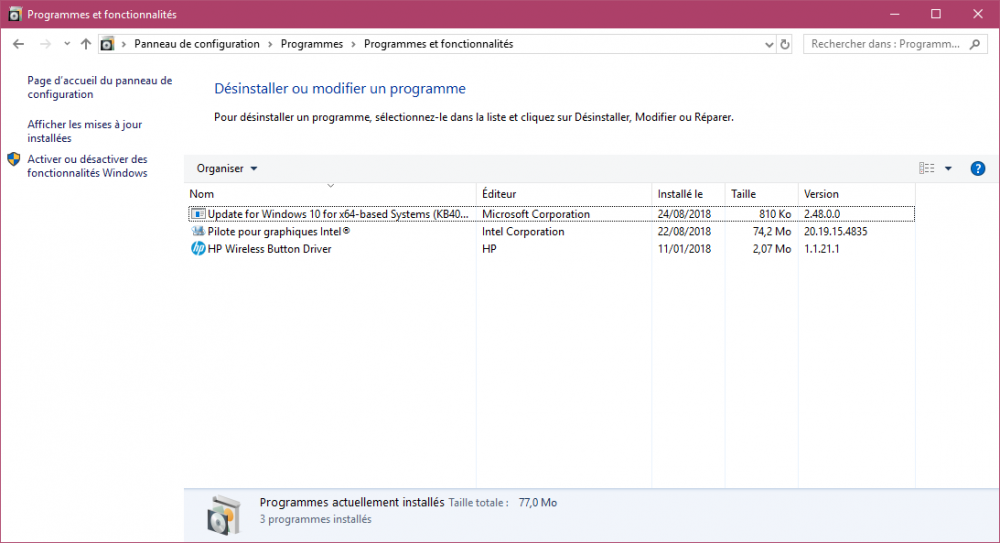Click Intel Corporation publisher cell
The height and width of the screenshot is (543, 1000).
523,232
